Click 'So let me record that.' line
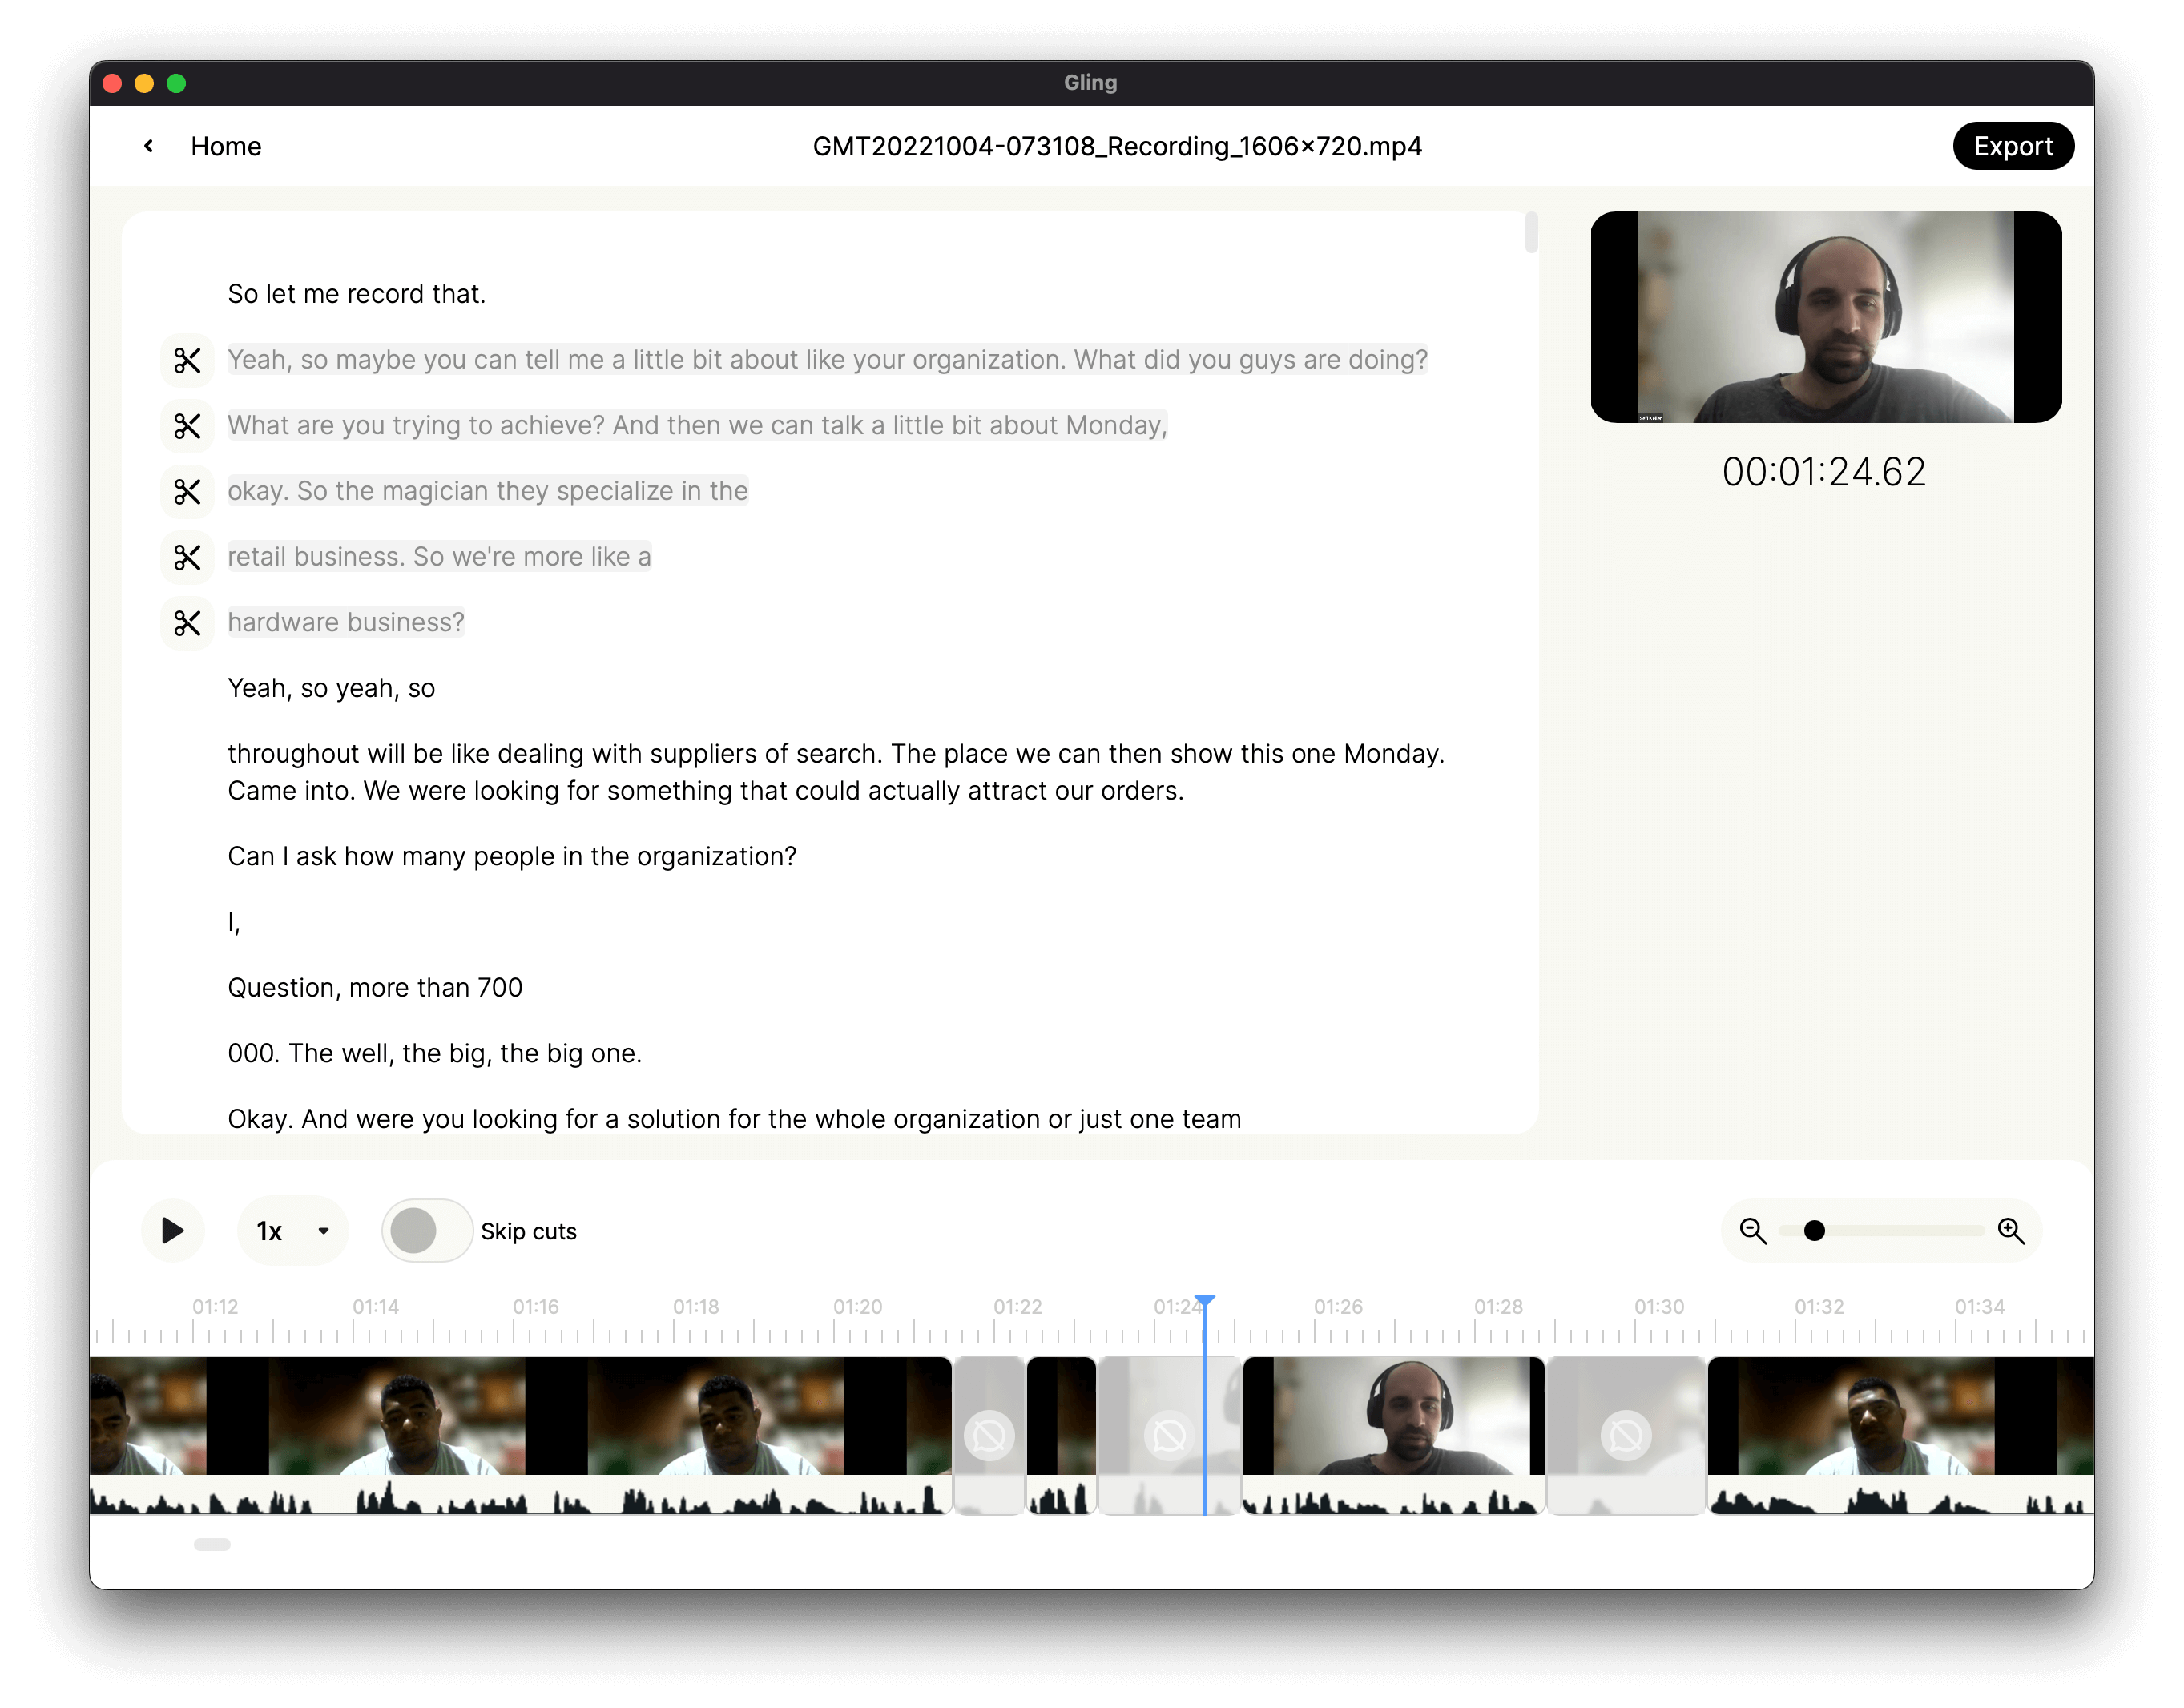This screenshot has width=2184, height=1708. click(356, 294)
